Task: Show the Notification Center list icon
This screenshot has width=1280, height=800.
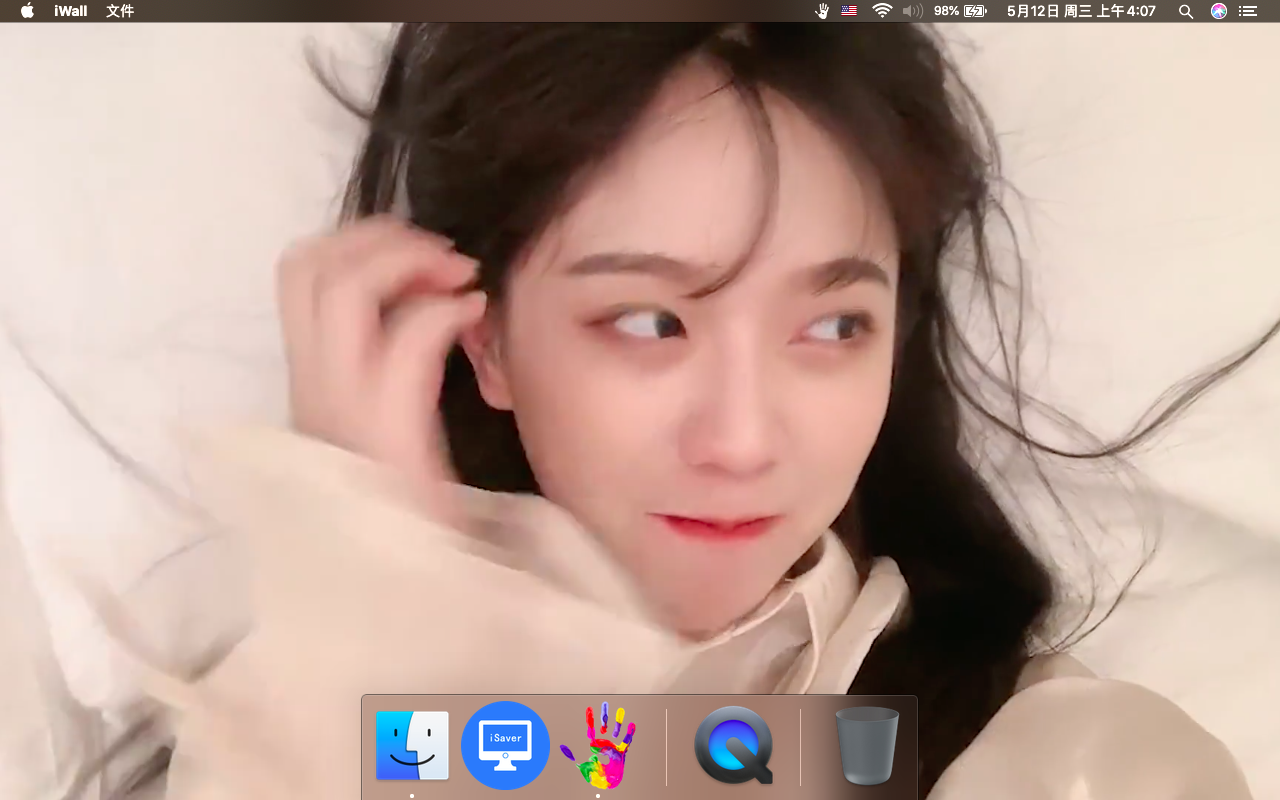Action: tap(1248, 11)
